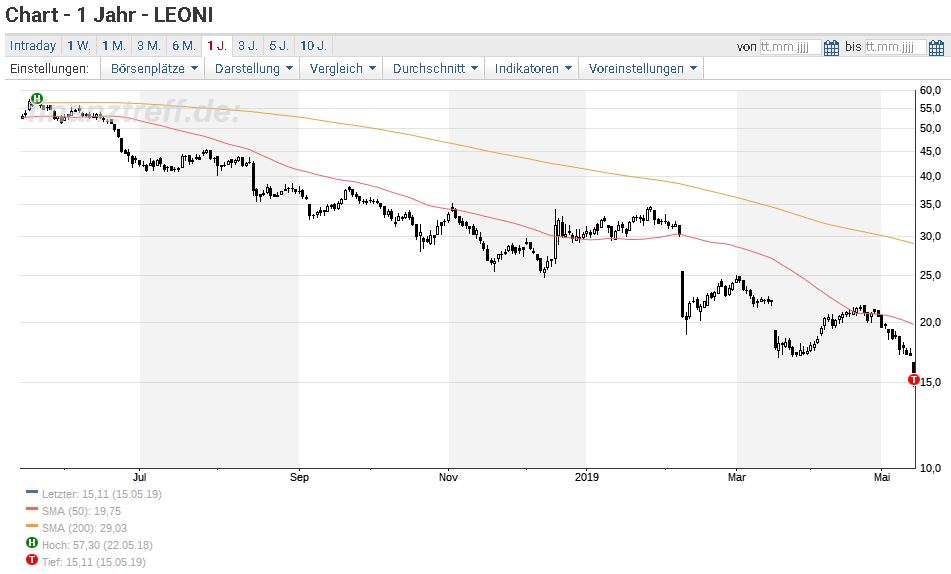This screenshot has width=951, height=574.
Task: Focus the 'bis' end date field
Action: (895, 47)
